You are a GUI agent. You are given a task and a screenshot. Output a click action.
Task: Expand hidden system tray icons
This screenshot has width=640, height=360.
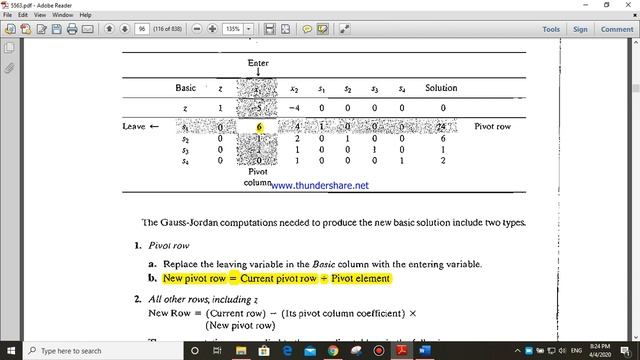pos(517,351)
